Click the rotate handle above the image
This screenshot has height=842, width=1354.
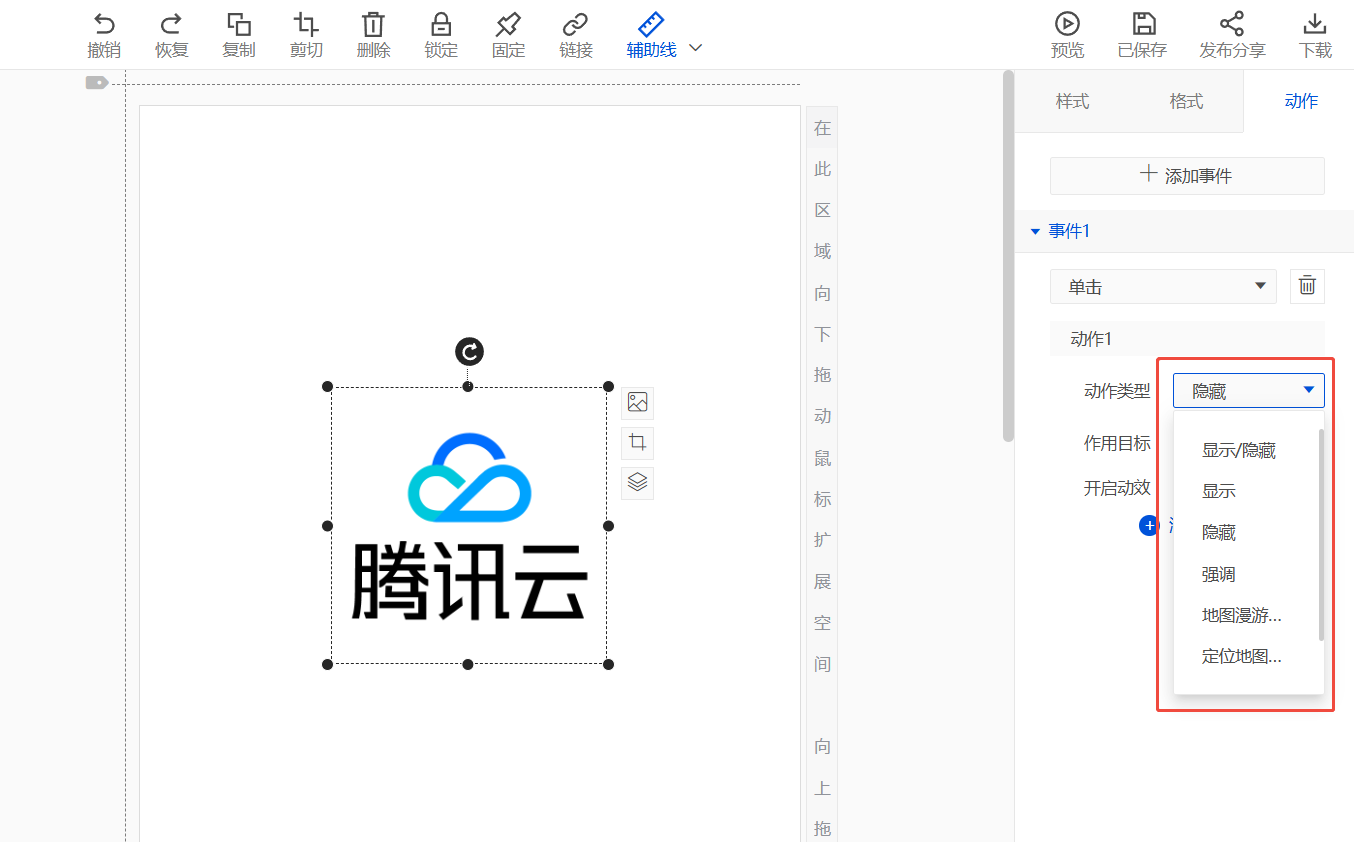469,352
